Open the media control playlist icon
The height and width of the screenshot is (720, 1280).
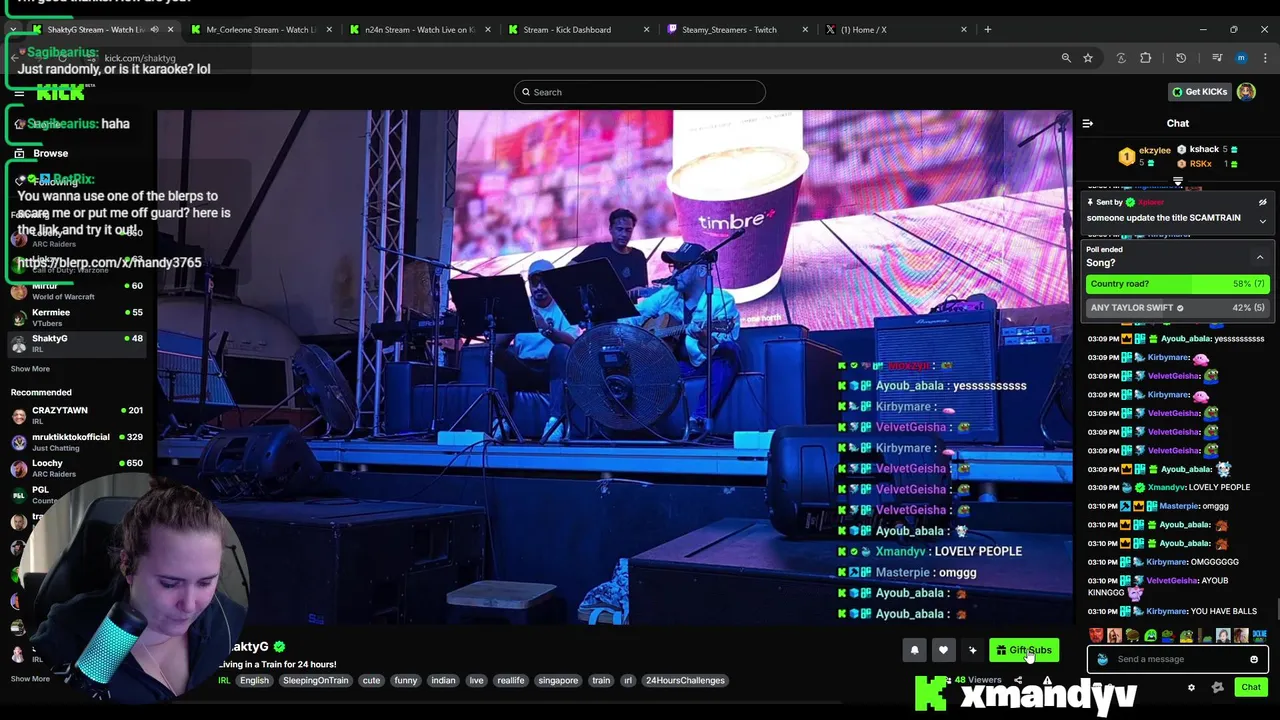coord(1217,58)
